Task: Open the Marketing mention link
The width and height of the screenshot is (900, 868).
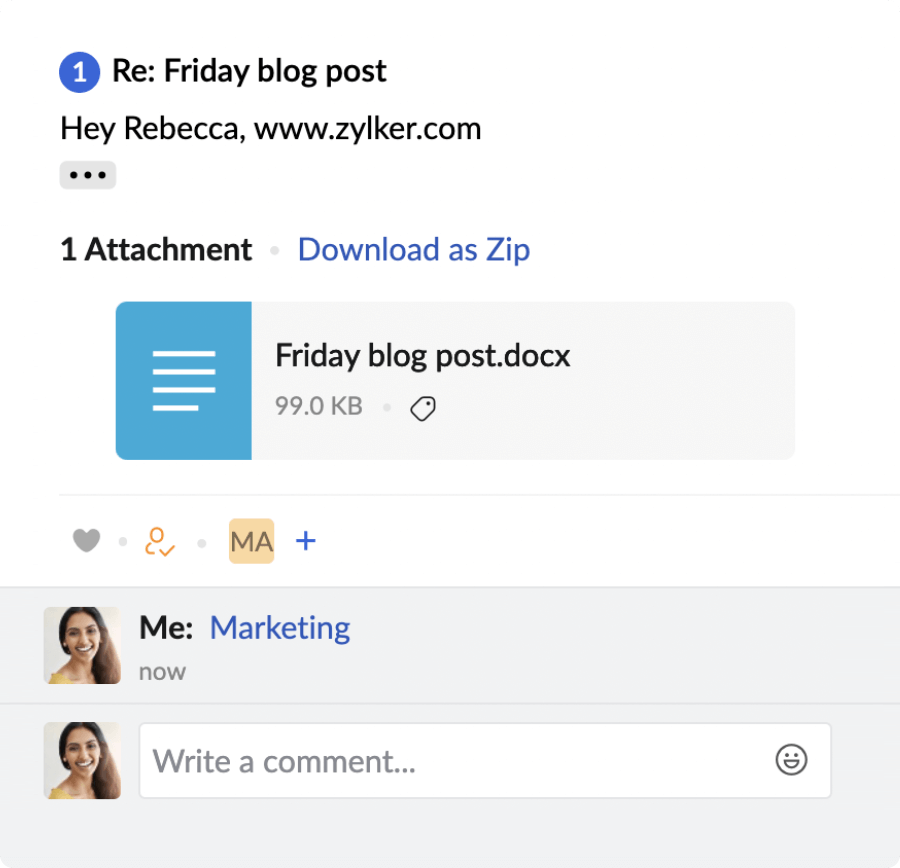Action: 280,628
